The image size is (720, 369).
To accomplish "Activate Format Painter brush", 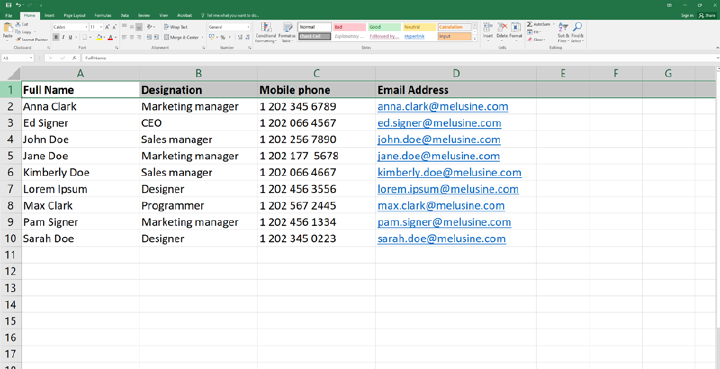I will [x=31, y=39].
